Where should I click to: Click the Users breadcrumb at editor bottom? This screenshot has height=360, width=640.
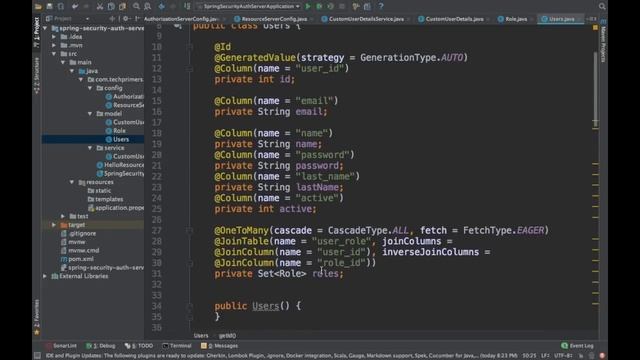pyautogui.click(x=201, y=336)
